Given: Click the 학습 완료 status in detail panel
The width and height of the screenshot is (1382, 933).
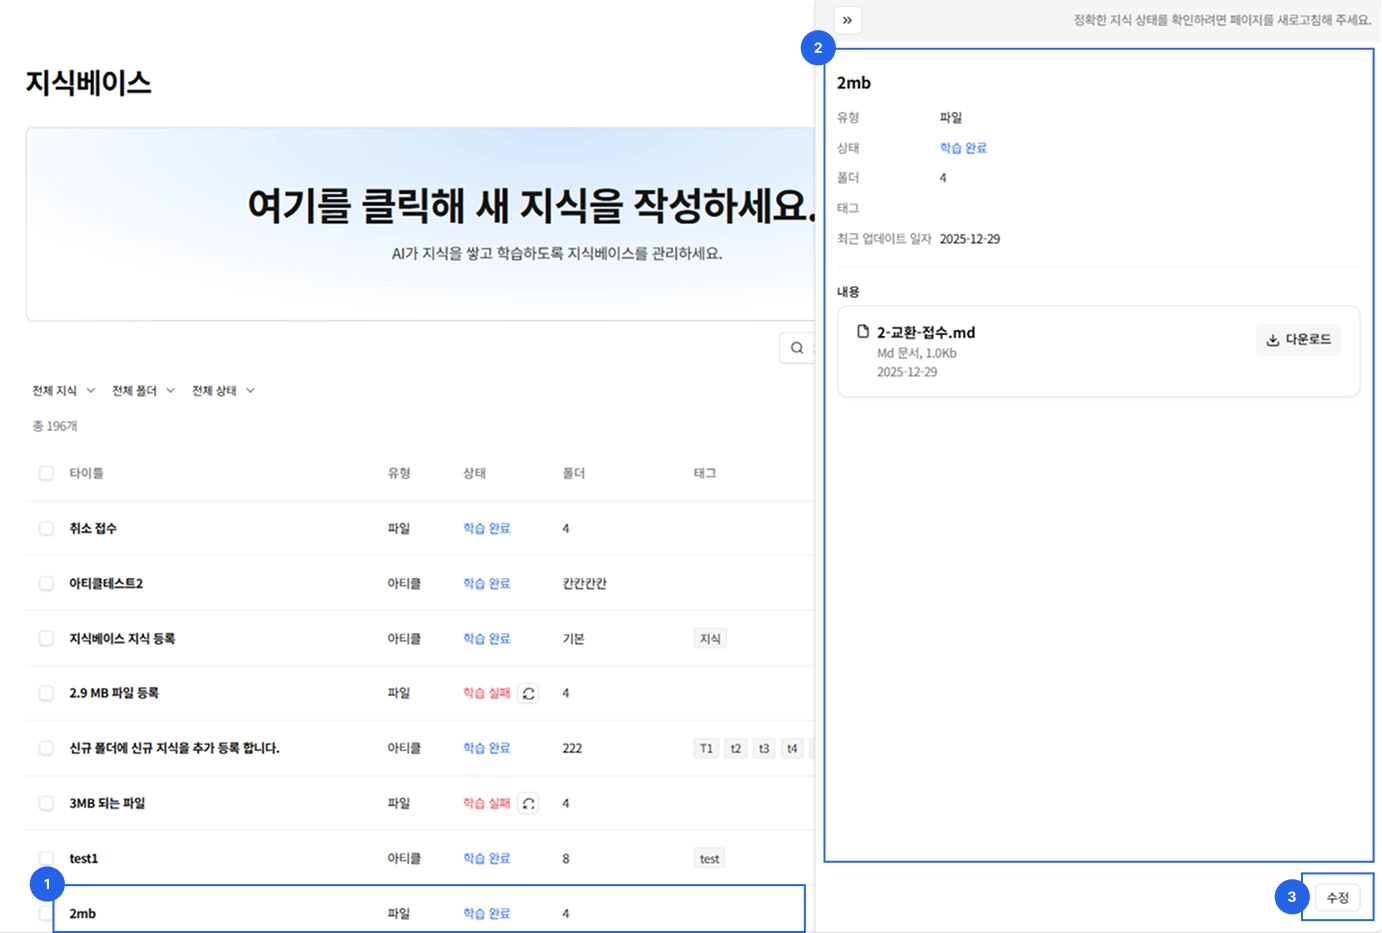Looking at the screenshot, I should [963, 148].
